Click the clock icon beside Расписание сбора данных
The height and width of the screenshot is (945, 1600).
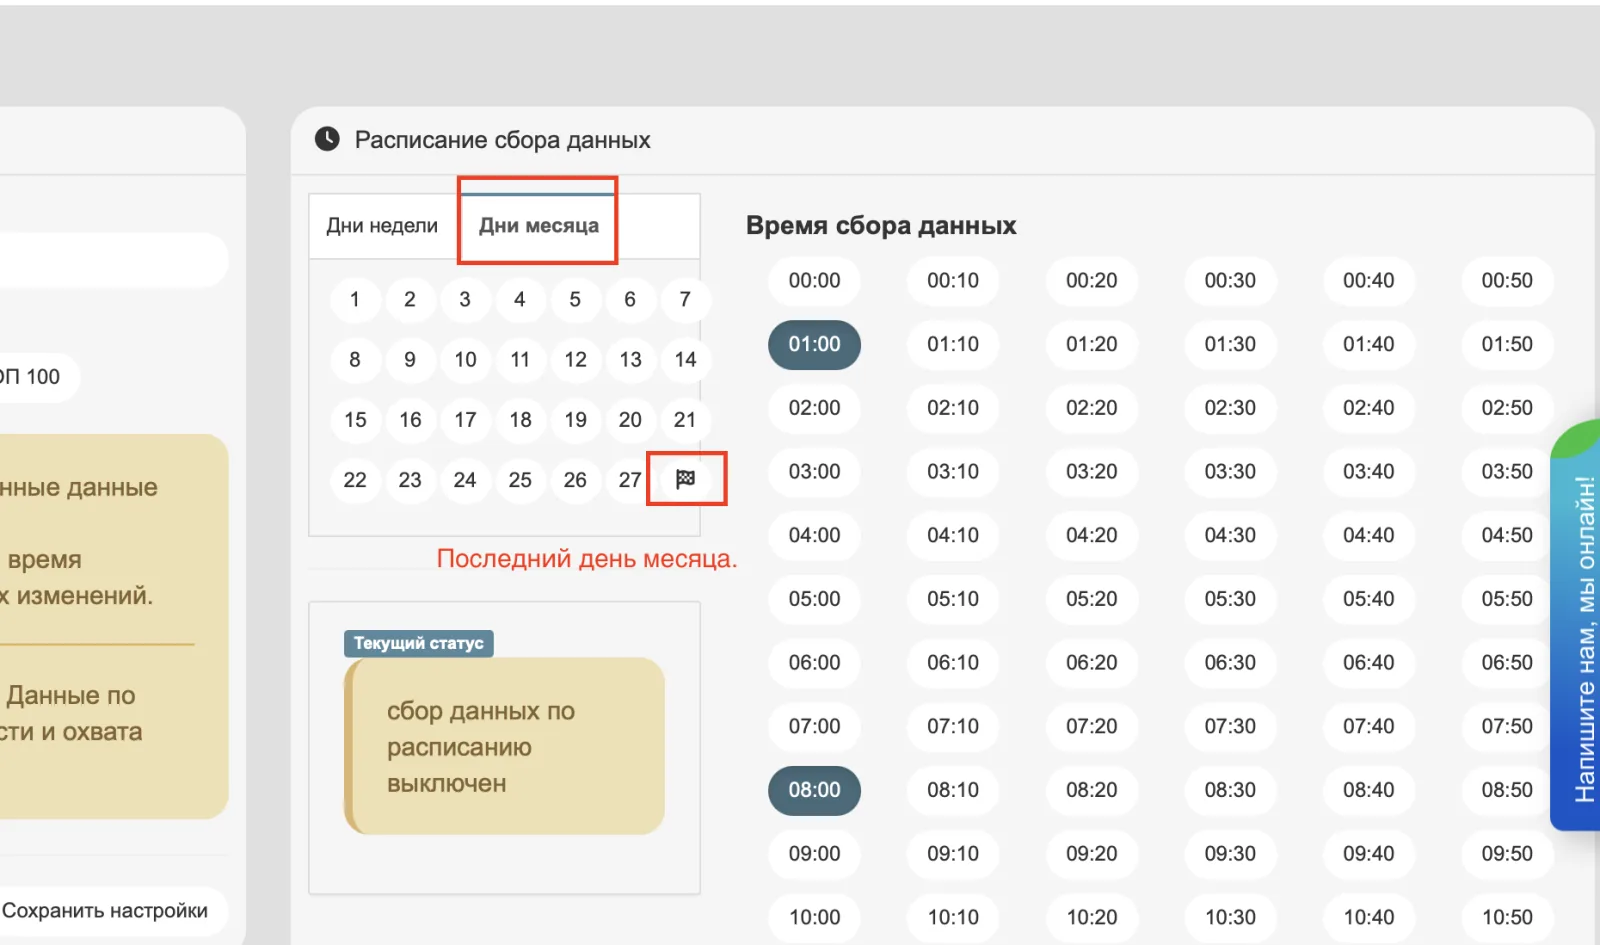click(327, 139)
